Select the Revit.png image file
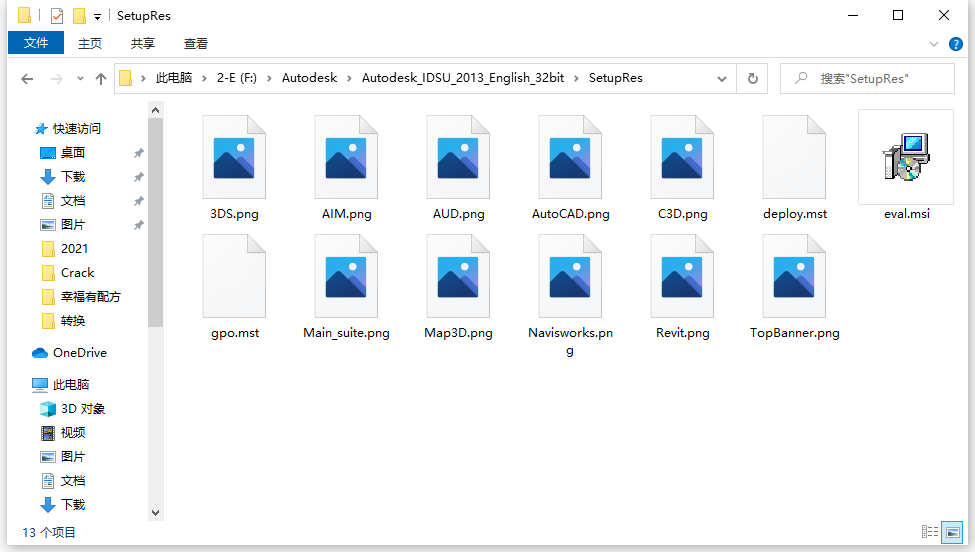The height and width of the screenshot is (552, 975). click(x=682, y=276)
